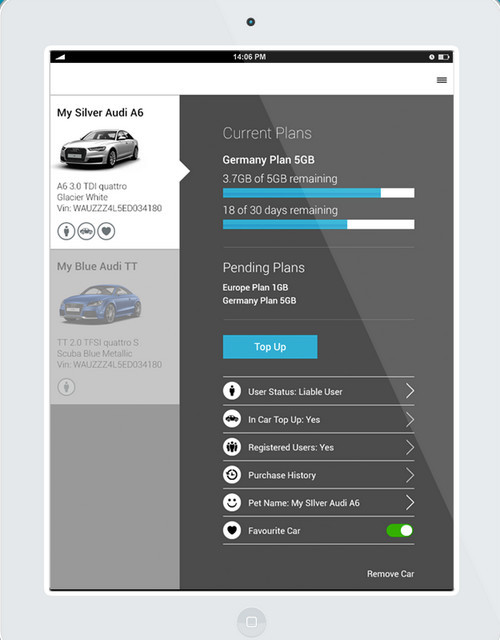Viewport: 500px width, 640px height.
Task: Expand User Status chevron arrow
Action: 410,391
